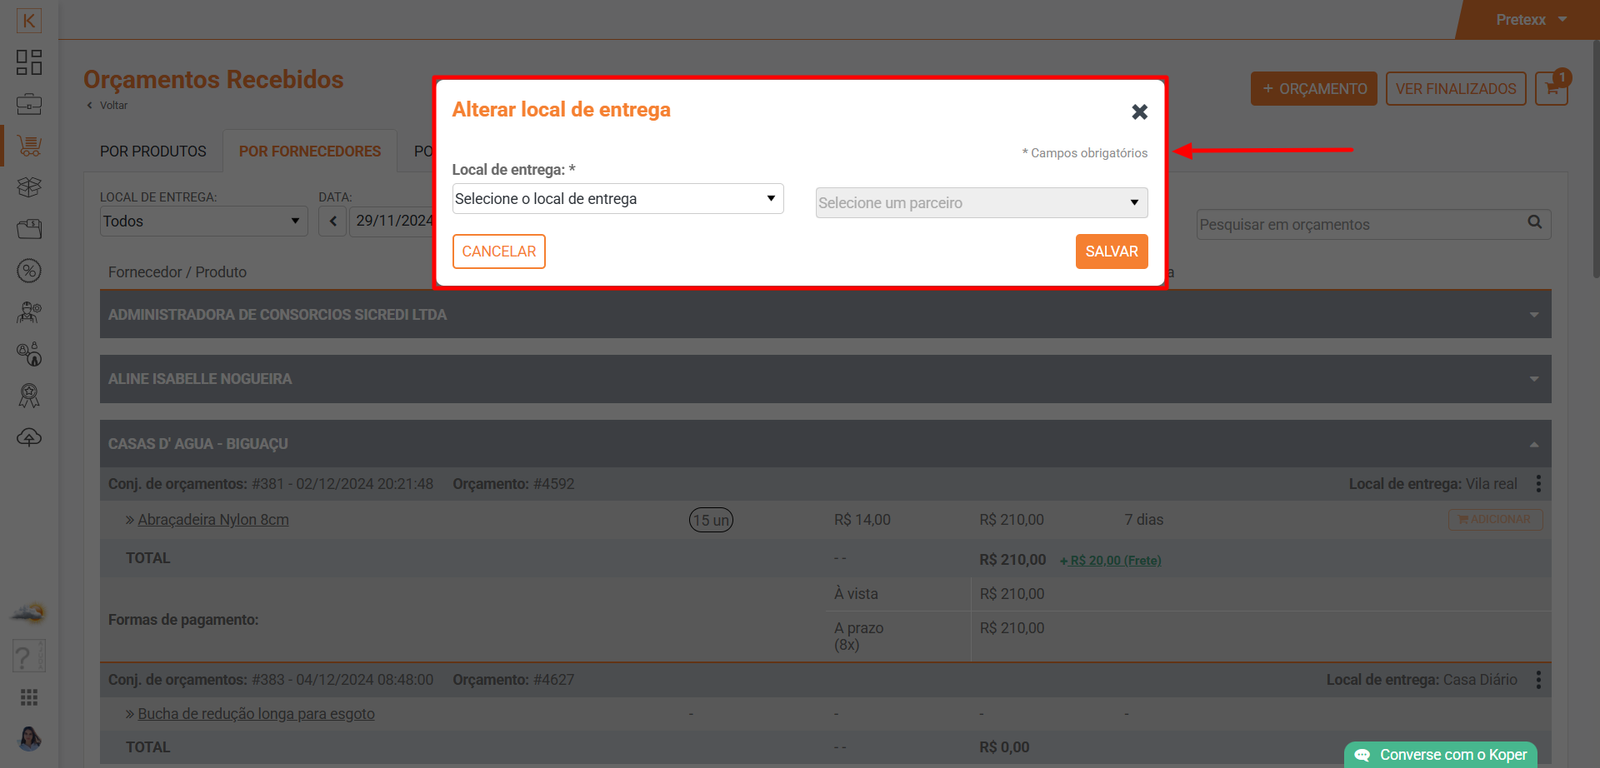Viewport: 1600px width, 768px height.
Task: Expand the ALINE ISABELLE NOGUEIRA supplier row
Action: (825, 379)
